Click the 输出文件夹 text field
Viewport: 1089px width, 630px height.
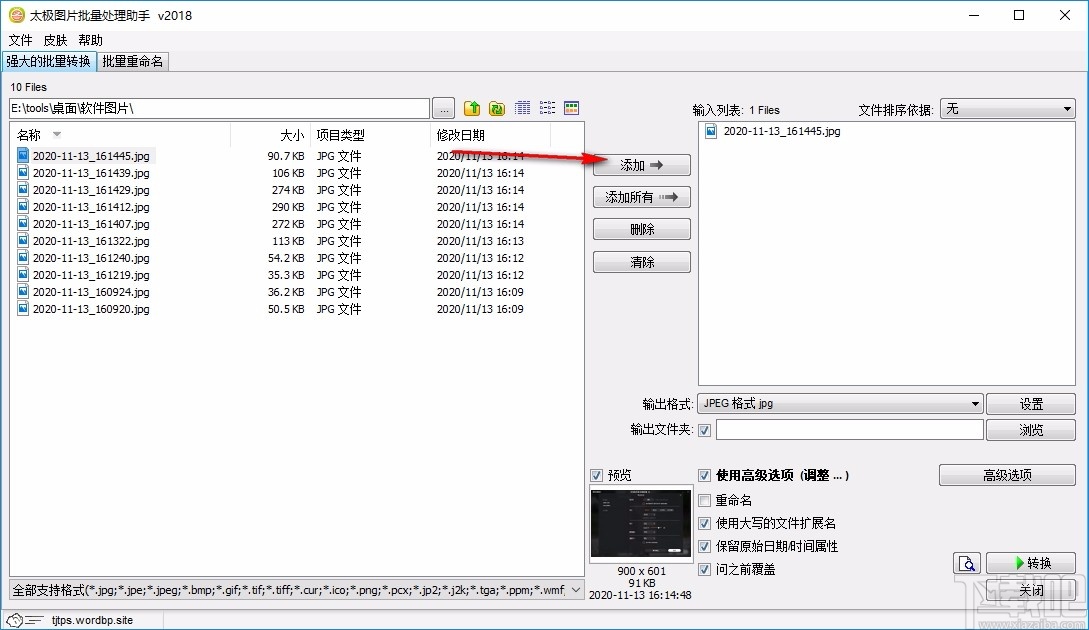849,430
